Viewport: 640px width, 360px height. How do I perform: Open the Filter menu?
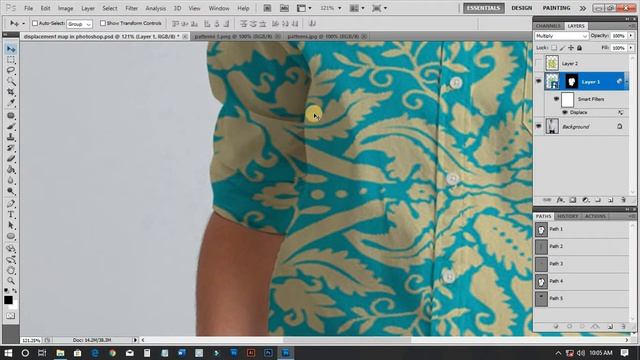(131, 8)
